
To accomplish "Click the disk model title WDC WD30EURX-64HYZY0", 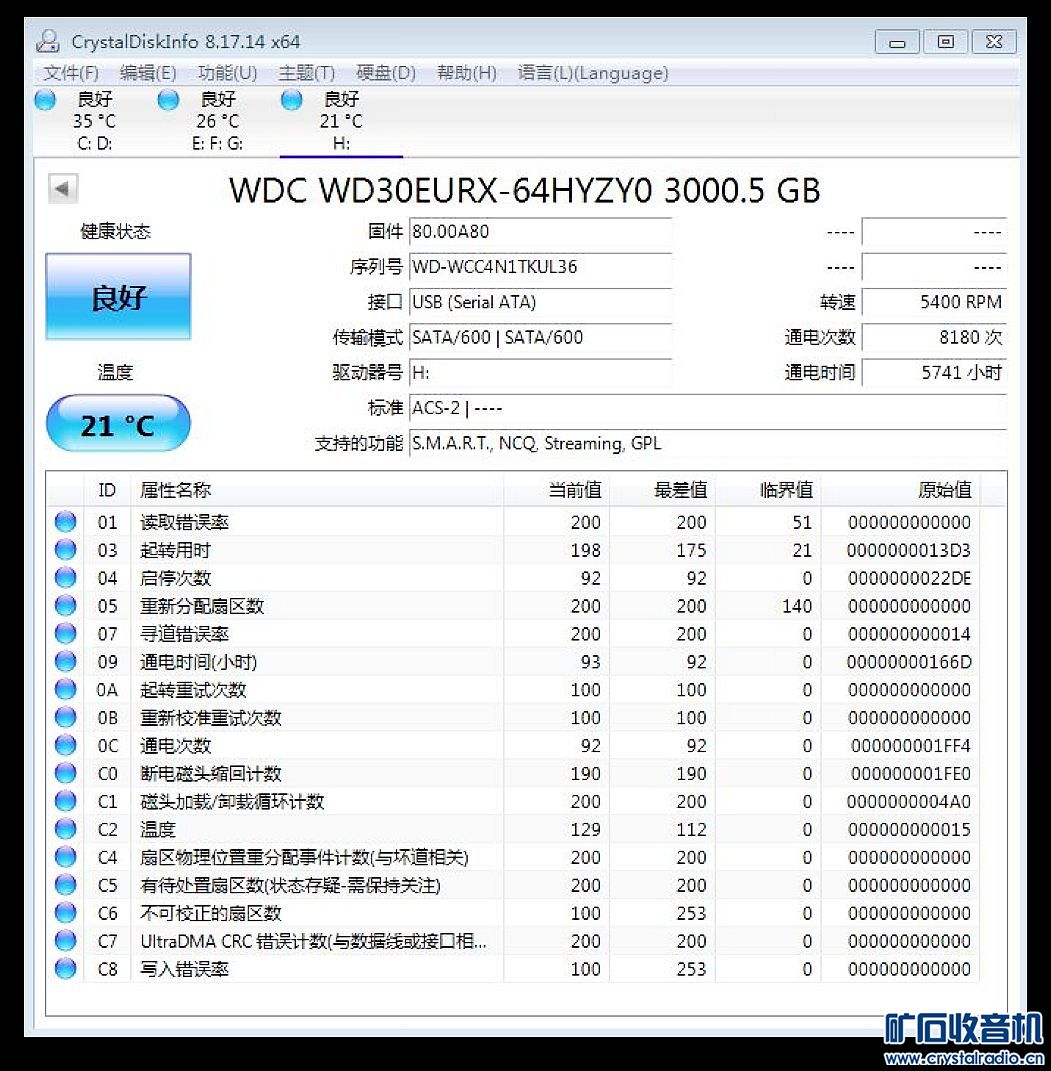I will [524, 190].
